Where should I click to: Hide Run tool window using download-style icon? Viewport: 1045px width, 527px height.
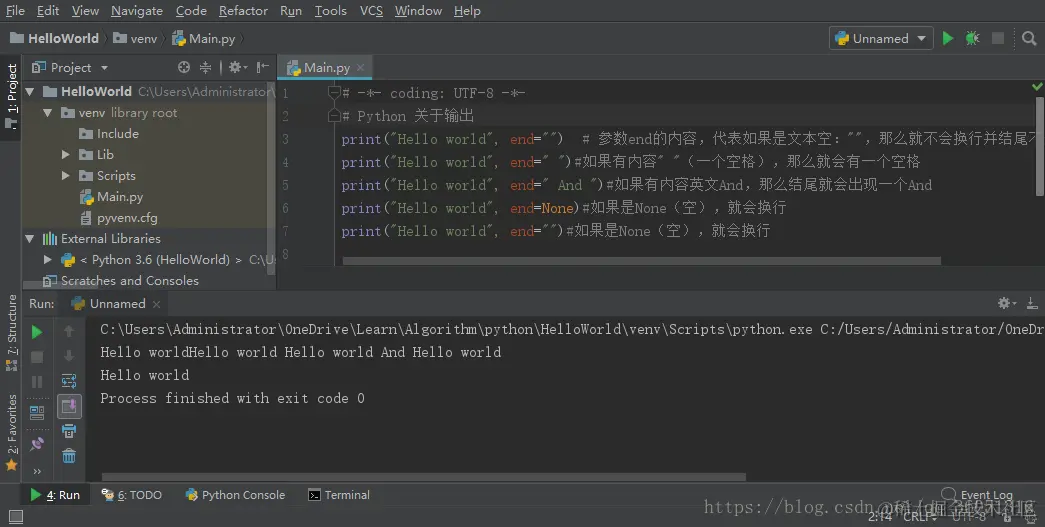pyautogui.click(x=1032, y=303)
